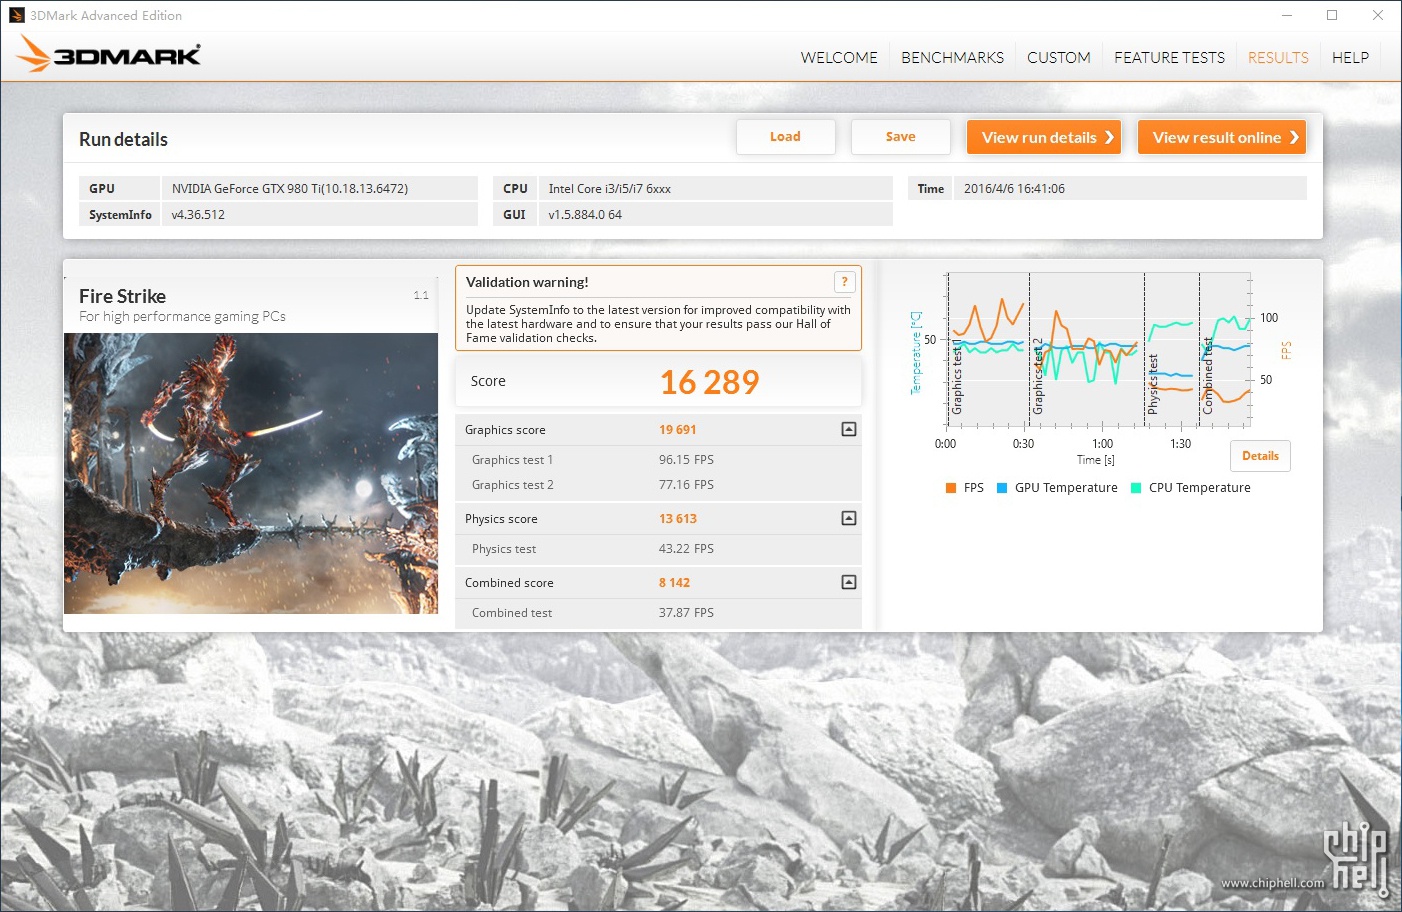Click the 3DMark logo

click(x=109, y=55)
